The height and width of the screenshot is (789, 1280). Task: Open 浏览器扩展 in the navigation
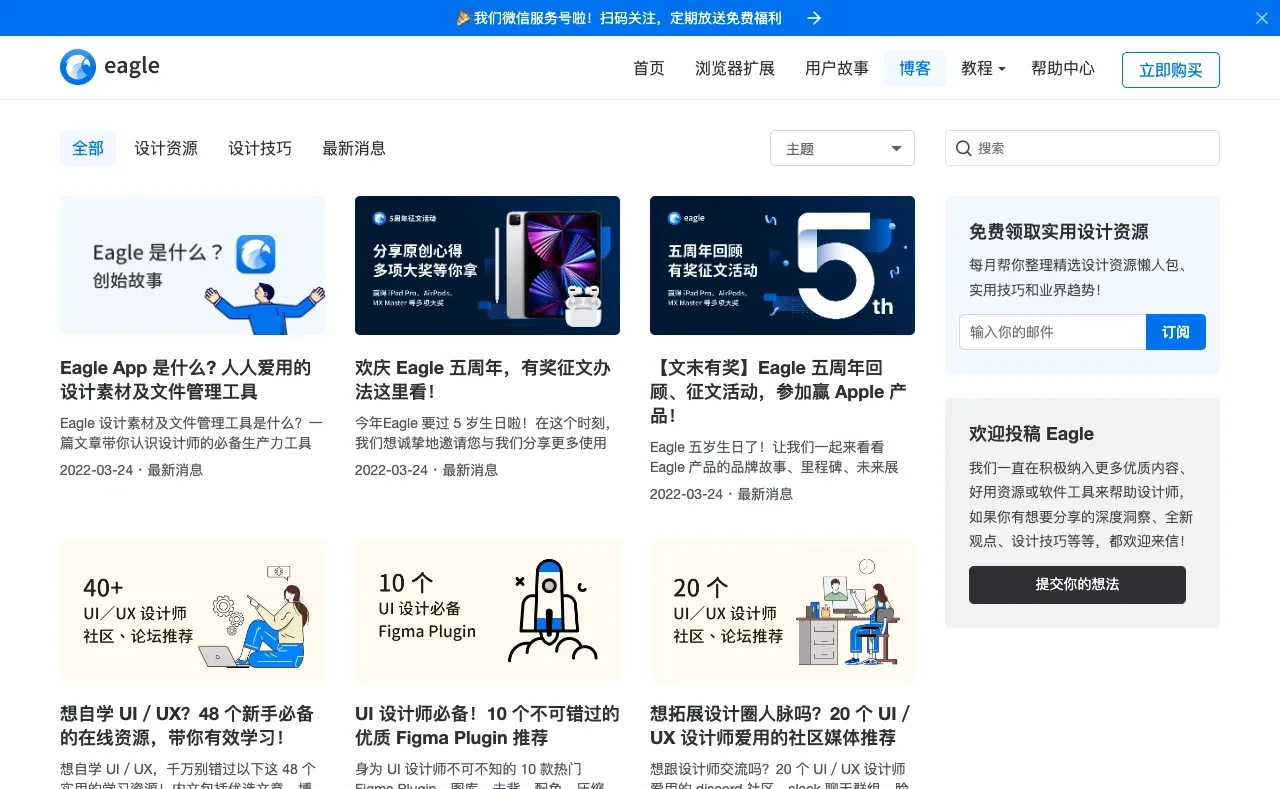pyautogui.click(x=735, y=68)
